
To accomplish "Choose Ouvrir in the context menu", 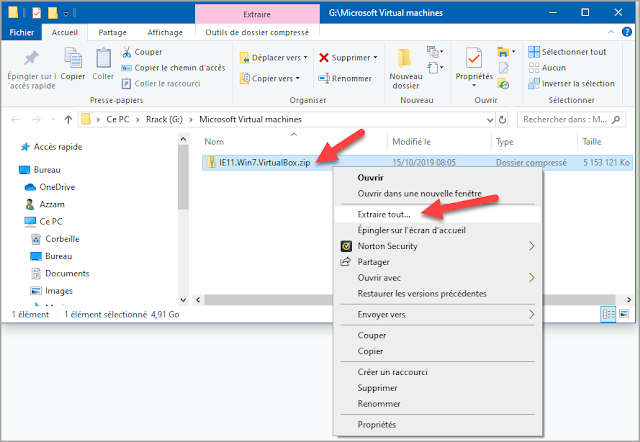I will (x=438, y=178).
